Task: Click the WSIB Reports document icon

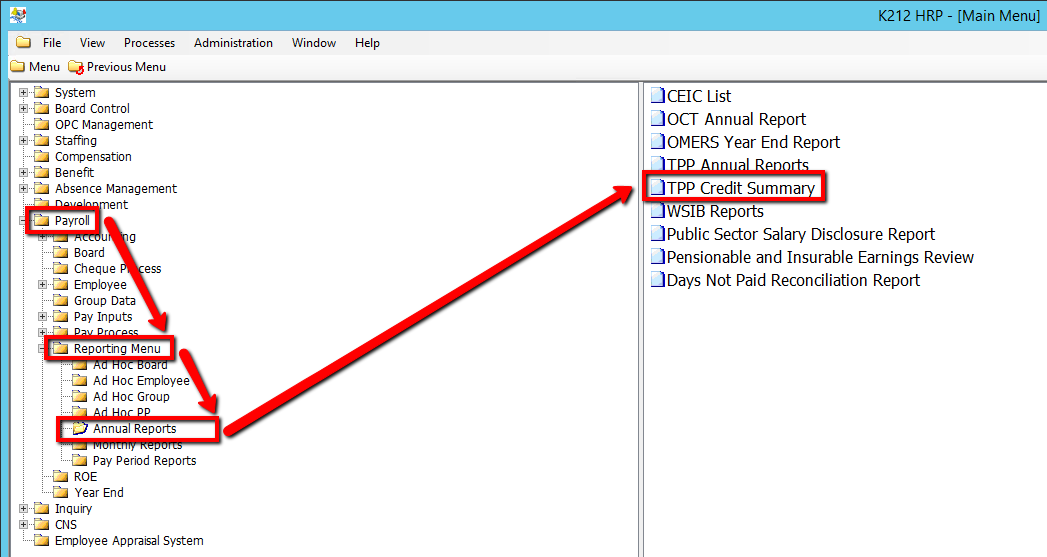Action: pyautogui.click(x=657, y=211)
